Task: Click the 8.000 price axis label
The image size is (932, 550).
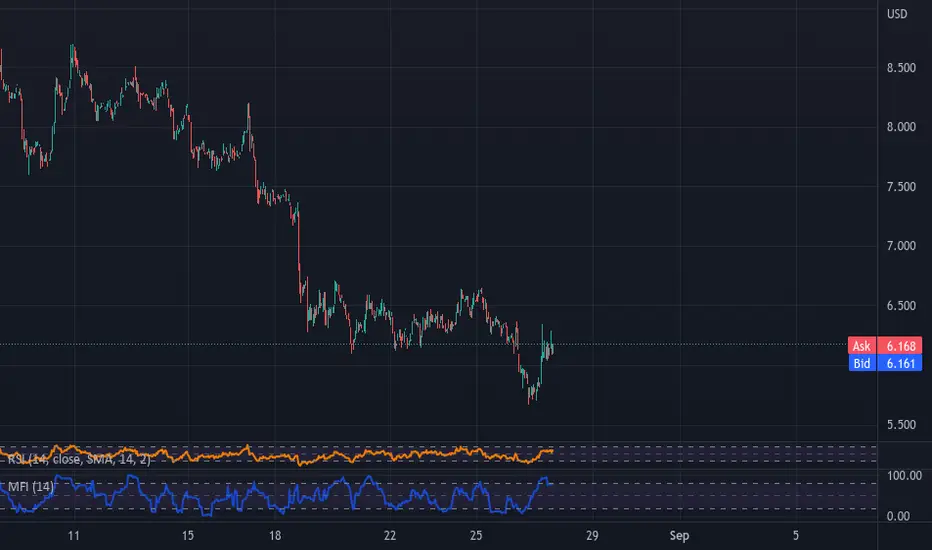Action: [x=901, y=127]
